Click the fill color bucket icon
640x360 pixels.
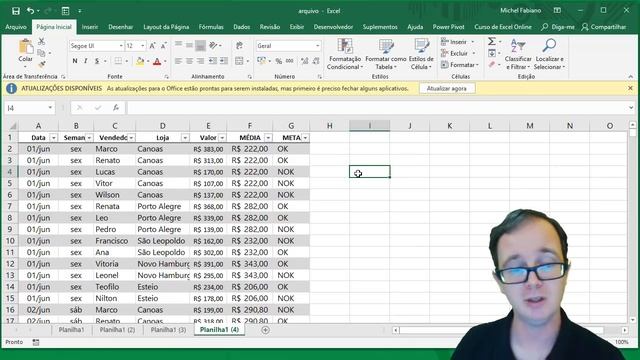pos(140,61)
